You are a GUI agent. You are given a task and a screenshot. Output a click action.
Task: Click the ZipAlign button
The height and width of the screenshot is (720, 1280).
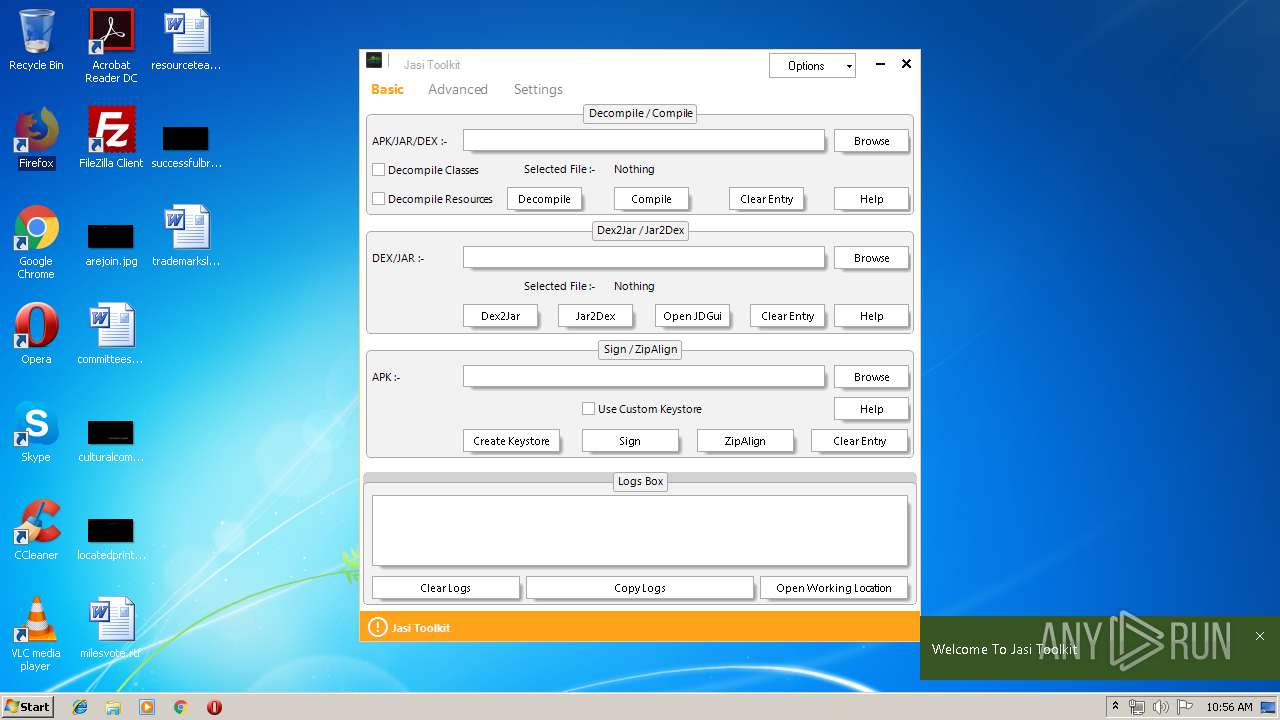point(745,441)
